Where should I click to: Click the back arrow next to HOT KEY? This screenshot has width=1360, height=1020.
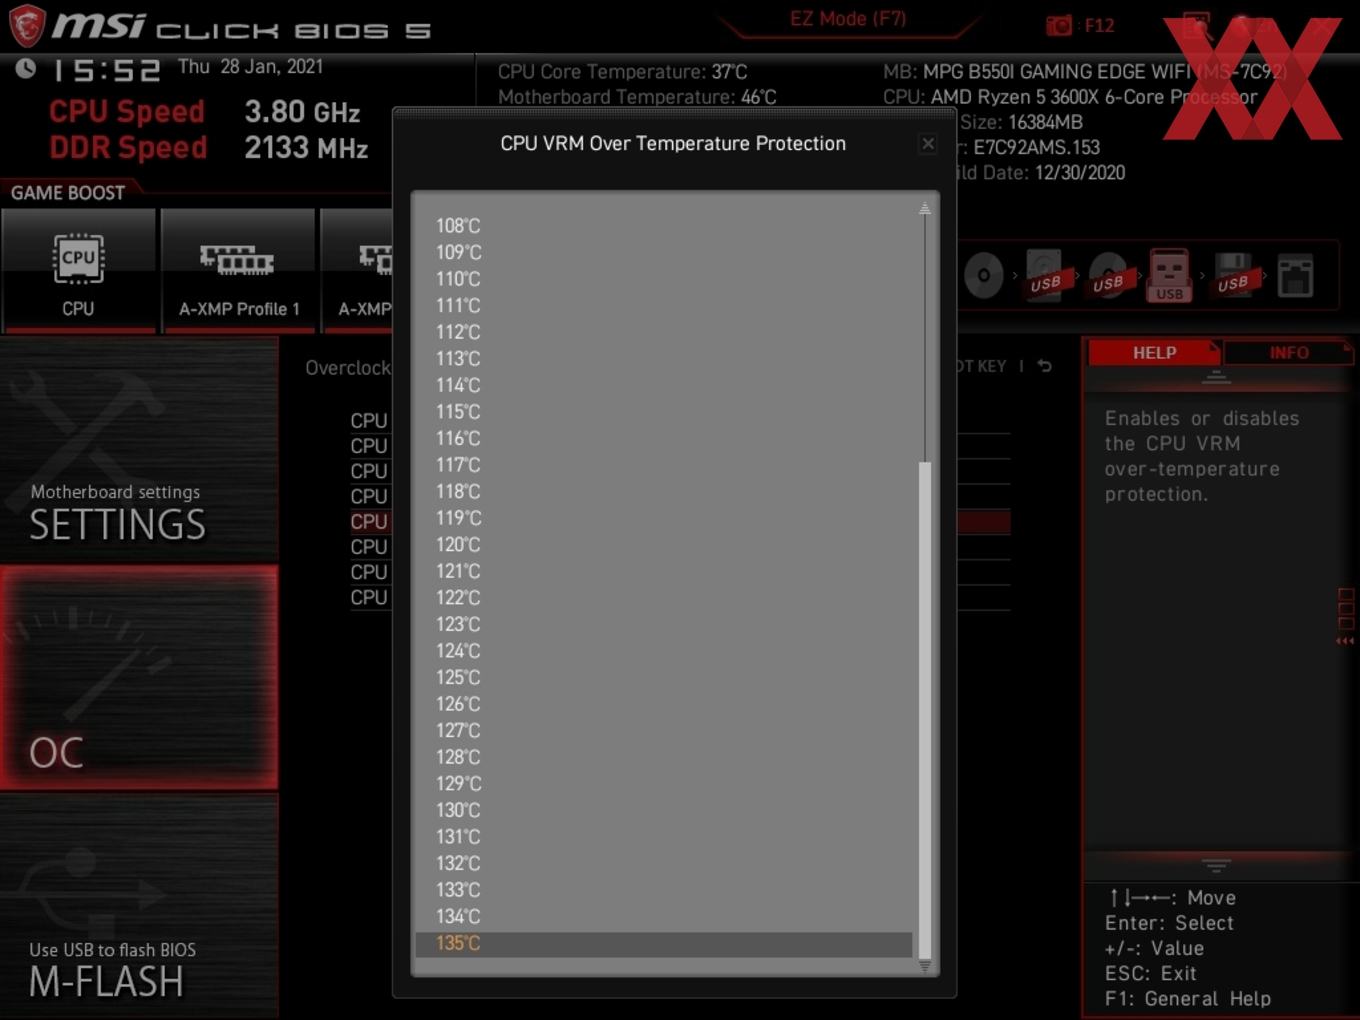[x=1044, y=366]
